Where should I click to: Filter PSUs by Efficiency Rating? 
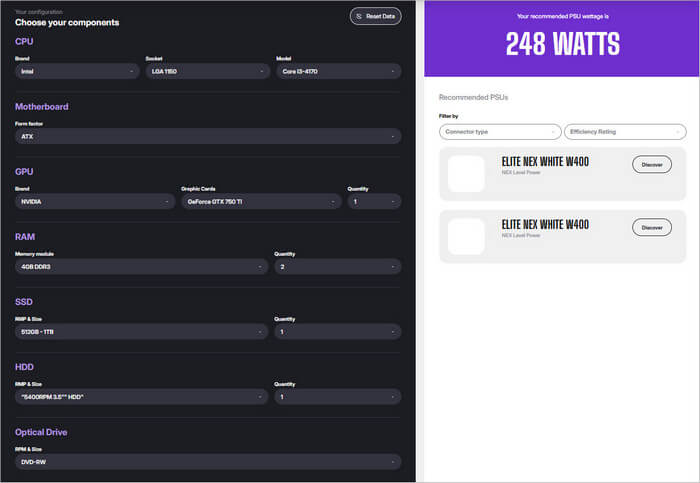tap(625, 132)
